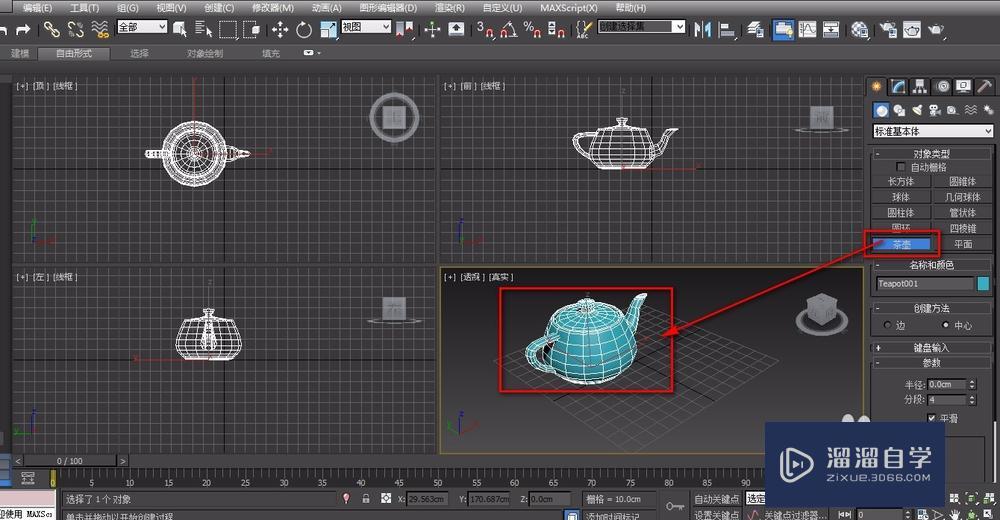The width and height of the screenshot is (1000, 520).
Task: Open the Motion command panel tab
Action: pyautogui.click(x=943, y=86)
